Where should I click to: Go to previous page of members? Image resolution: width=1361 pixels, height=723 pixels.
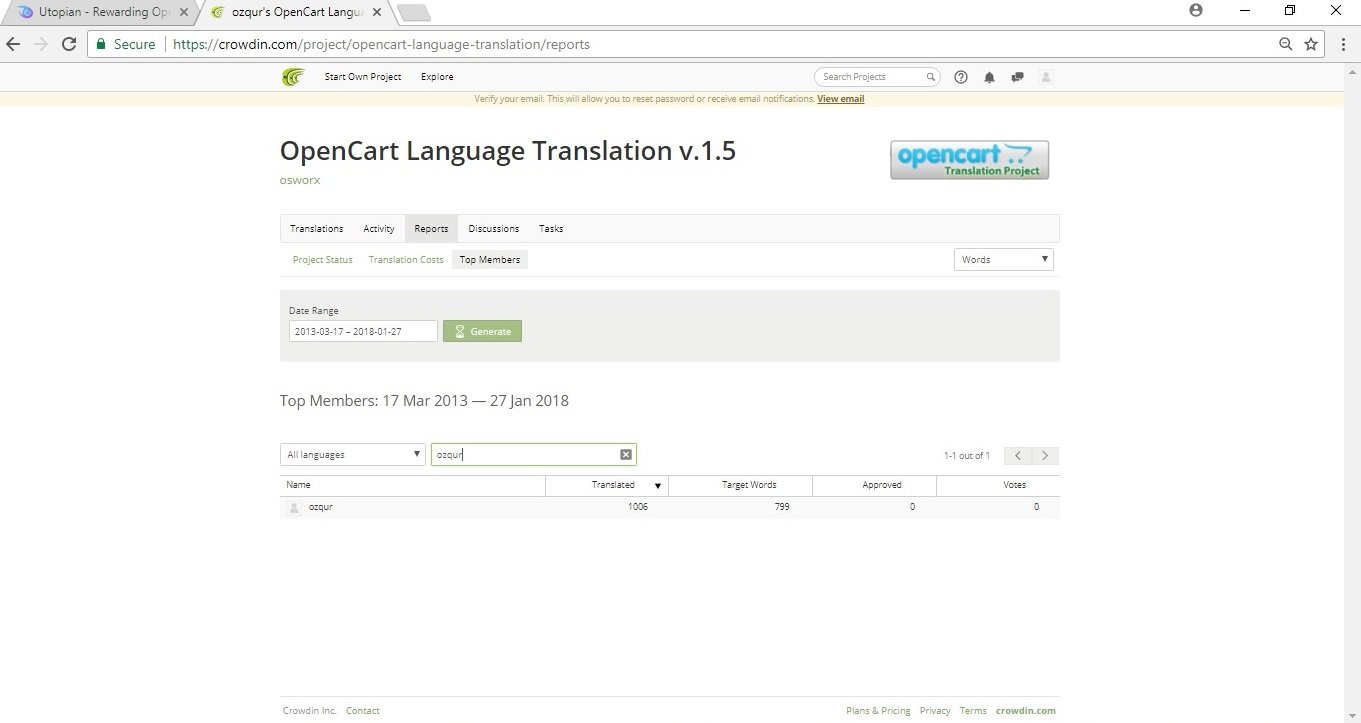click(1017, 456)
